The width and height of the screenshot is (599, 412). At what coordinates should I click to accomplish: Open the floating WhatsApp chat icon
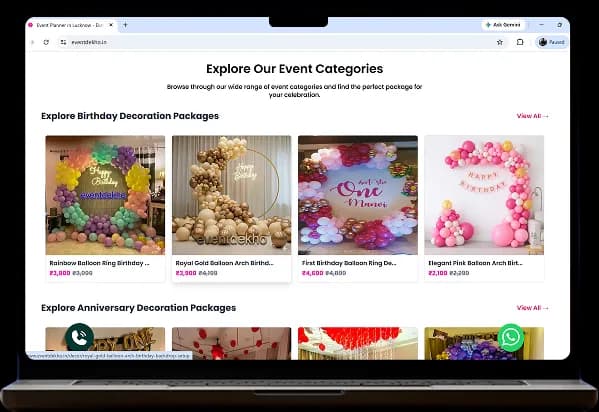click(x=511, y=338)
